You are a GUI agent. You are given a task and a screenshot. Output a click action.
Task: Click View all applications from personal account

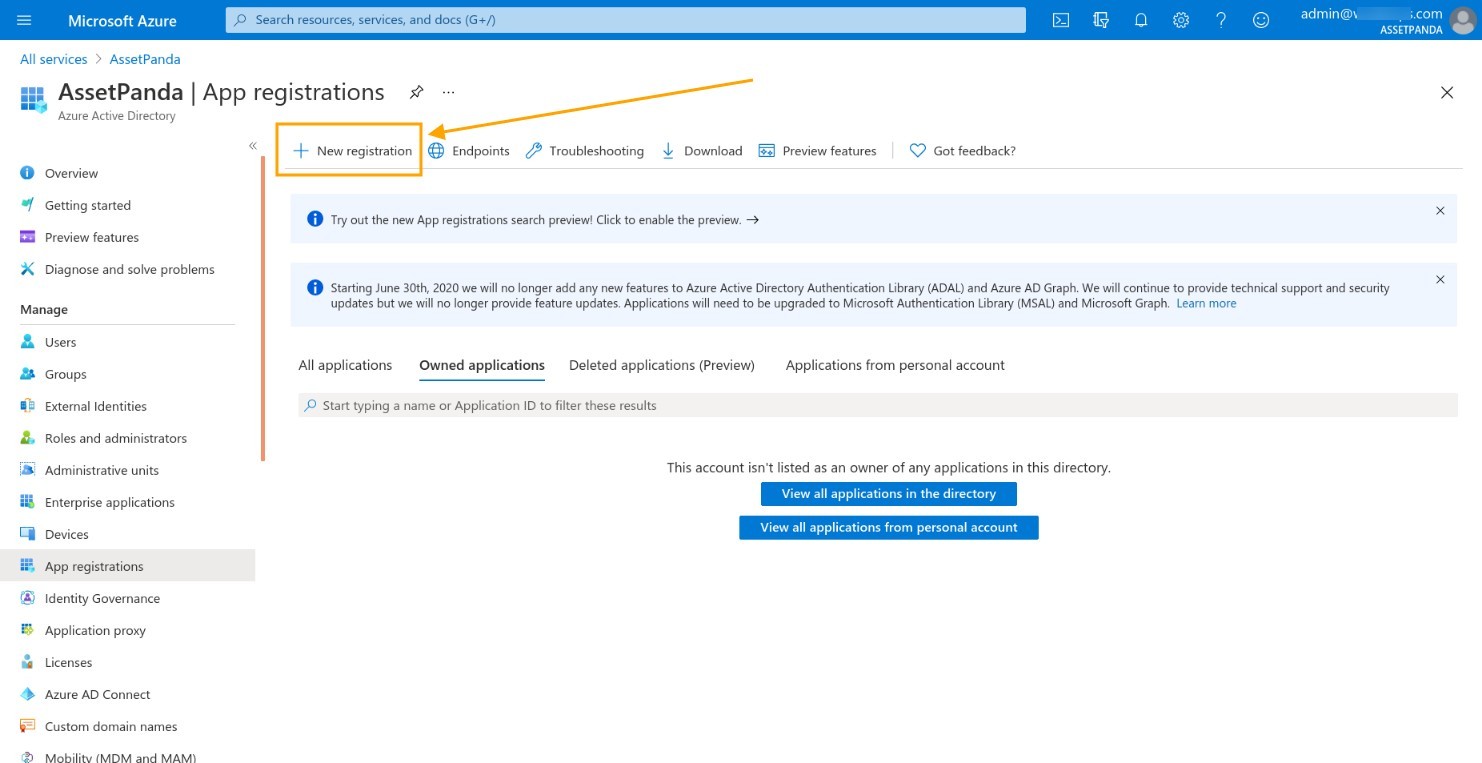click(x=889, y=527)
